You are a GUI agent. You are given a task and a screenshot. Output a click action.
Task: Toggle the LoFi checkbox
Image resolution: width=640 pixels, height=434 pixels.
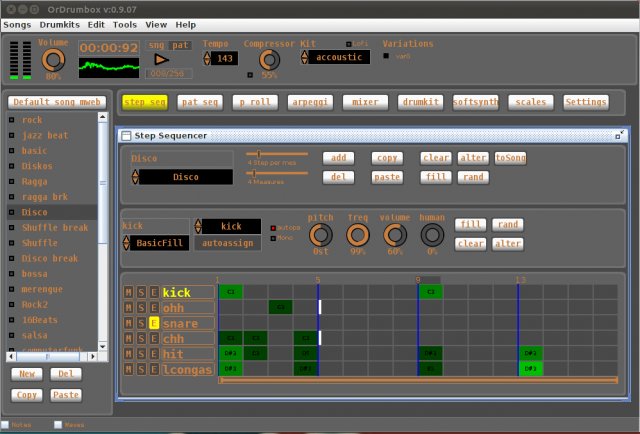tap(349, 44)
